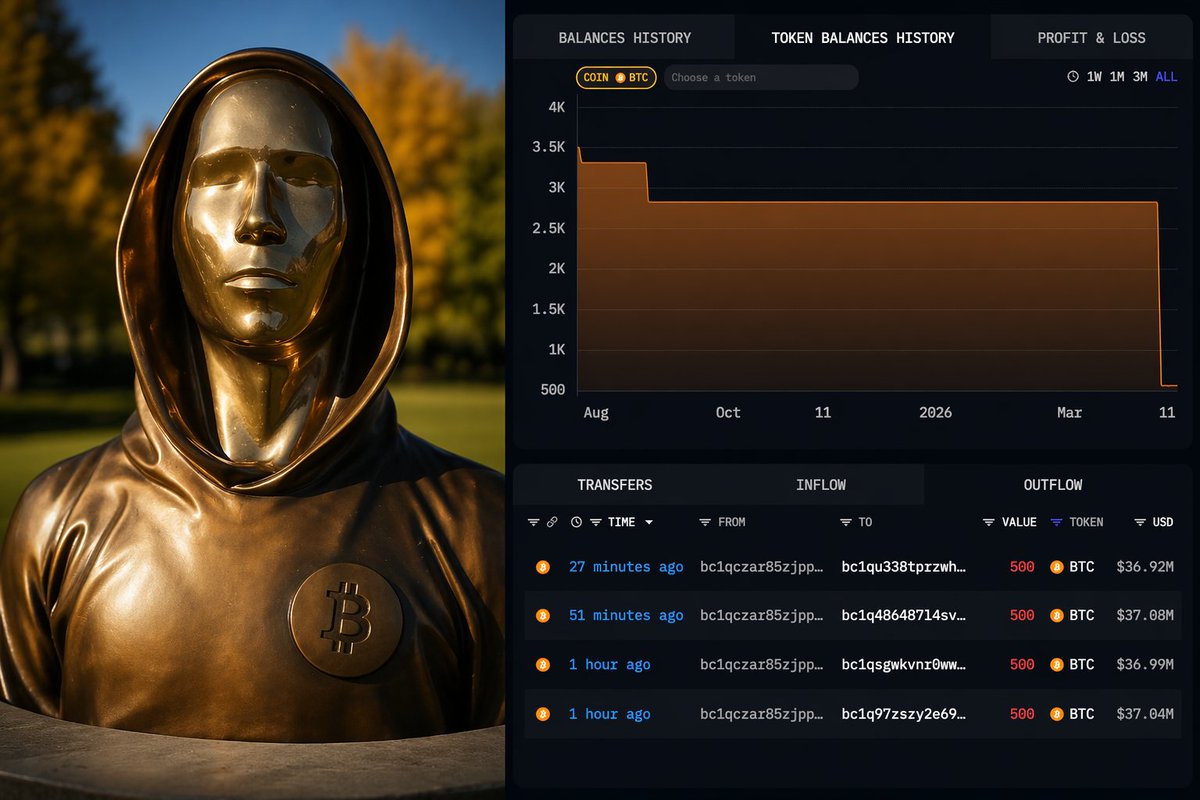Open the filter for the TIME column
This screenshot has width=1200, height=800.
596,522
